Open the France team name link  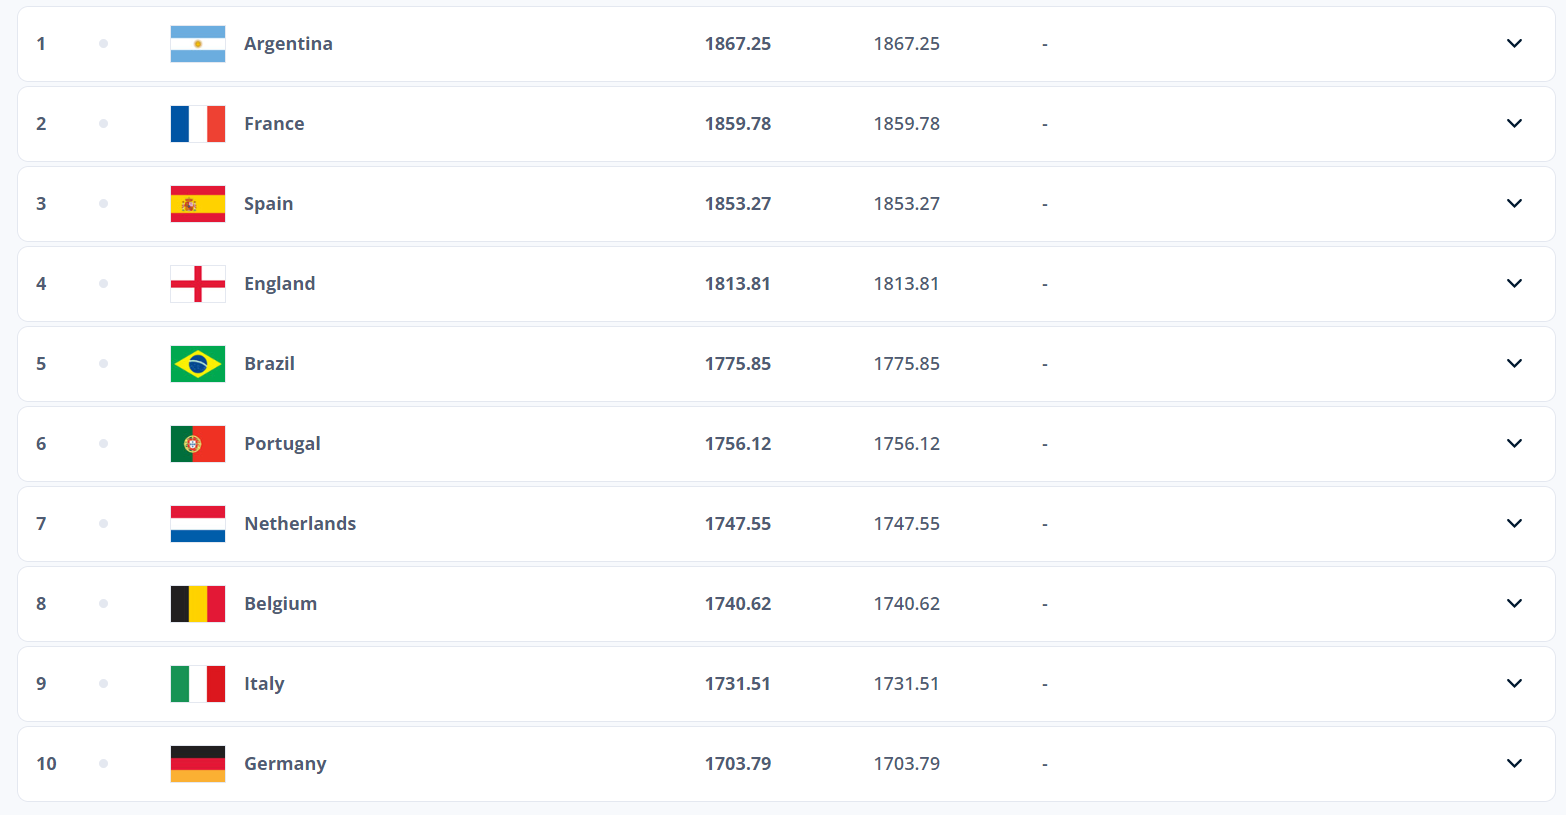(274, 124)
